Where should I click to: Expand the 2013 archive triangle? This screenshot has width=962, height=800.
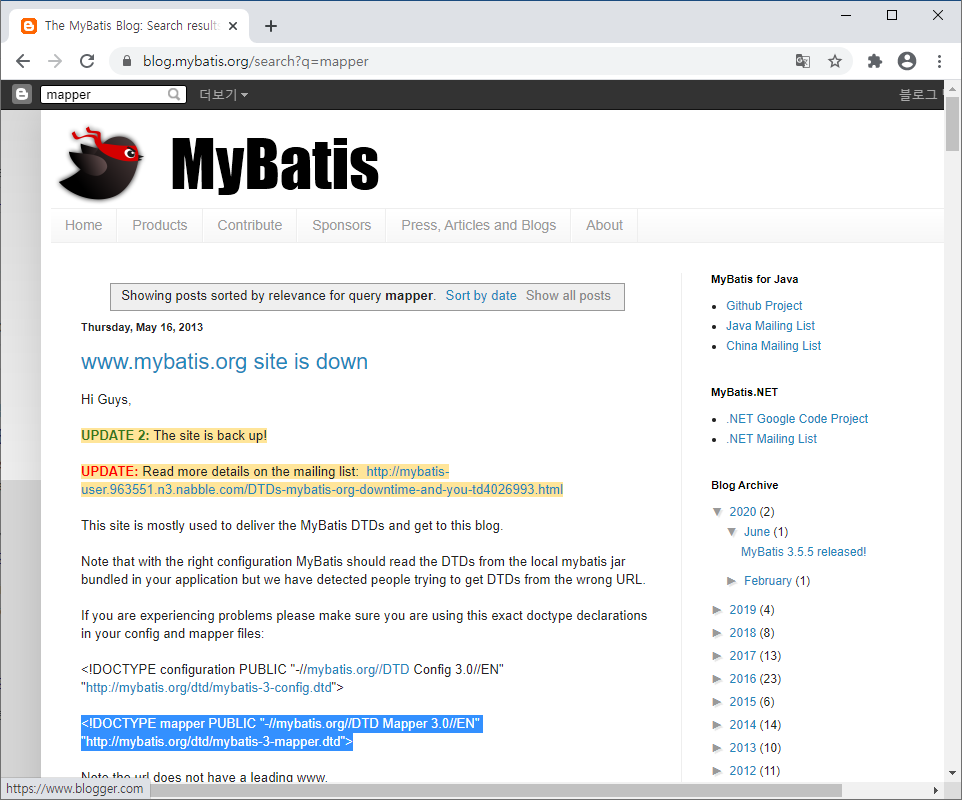(x=717, y=748)
